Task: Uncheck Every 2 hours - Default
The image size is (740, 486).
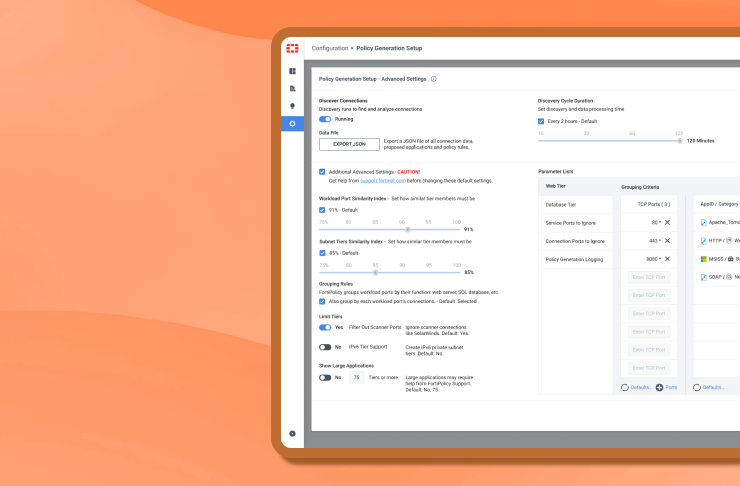Action: click(541, 121)
